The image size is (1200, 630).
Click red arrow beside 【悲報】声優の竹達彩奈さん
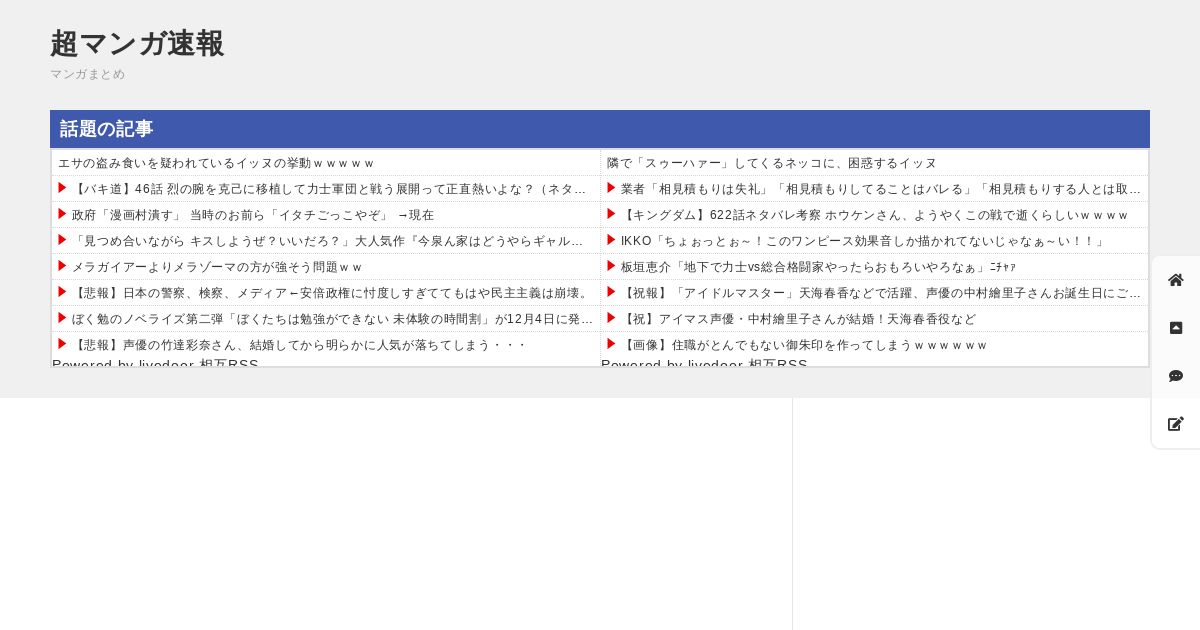click(x=62, y=344)
